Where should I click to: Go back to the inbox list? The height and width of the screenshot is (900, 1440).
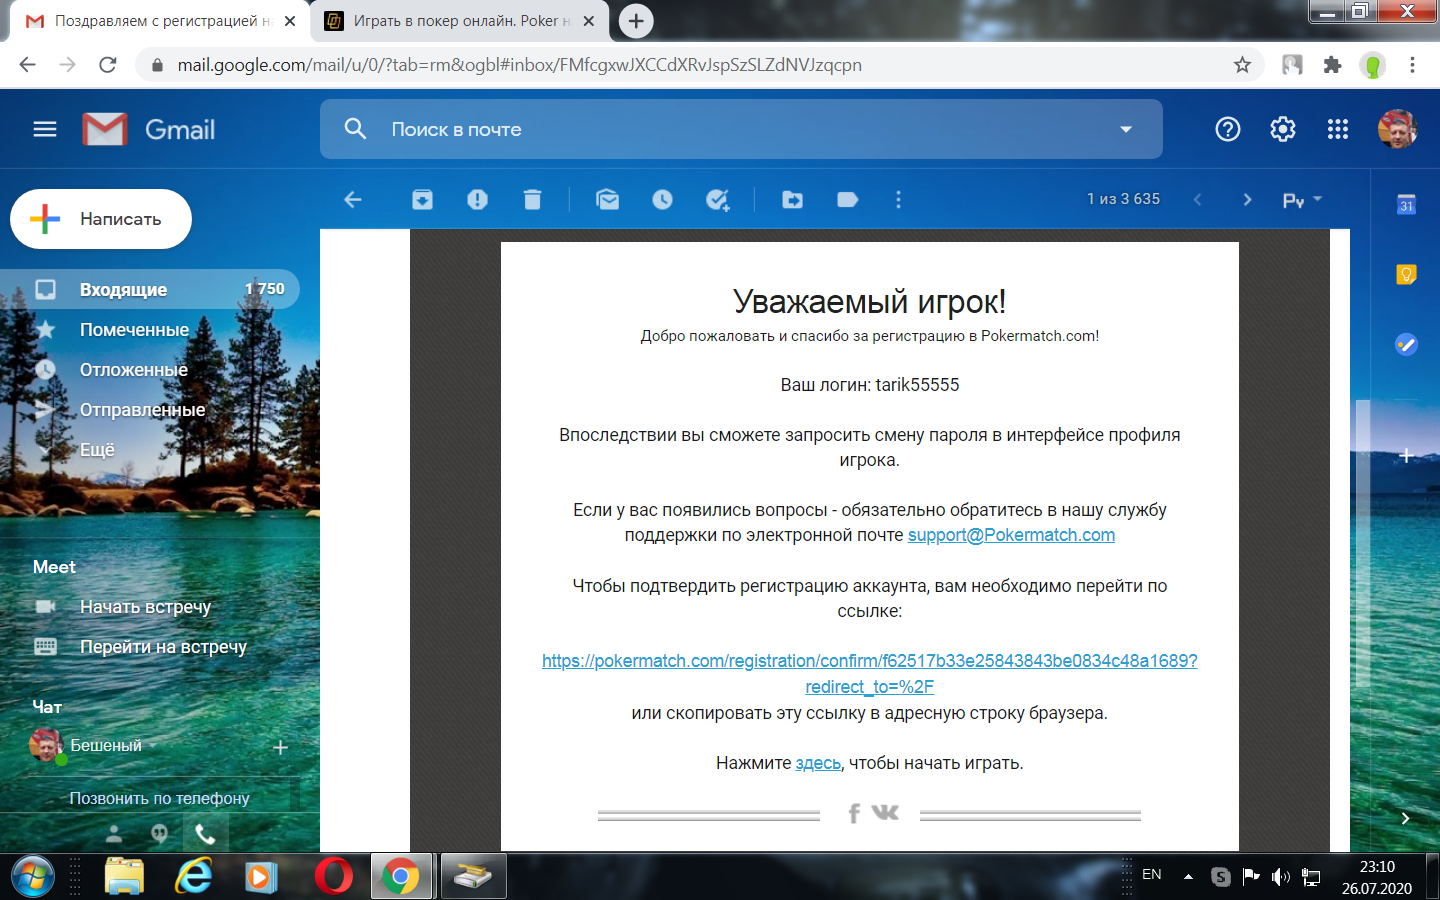point(353,200)
